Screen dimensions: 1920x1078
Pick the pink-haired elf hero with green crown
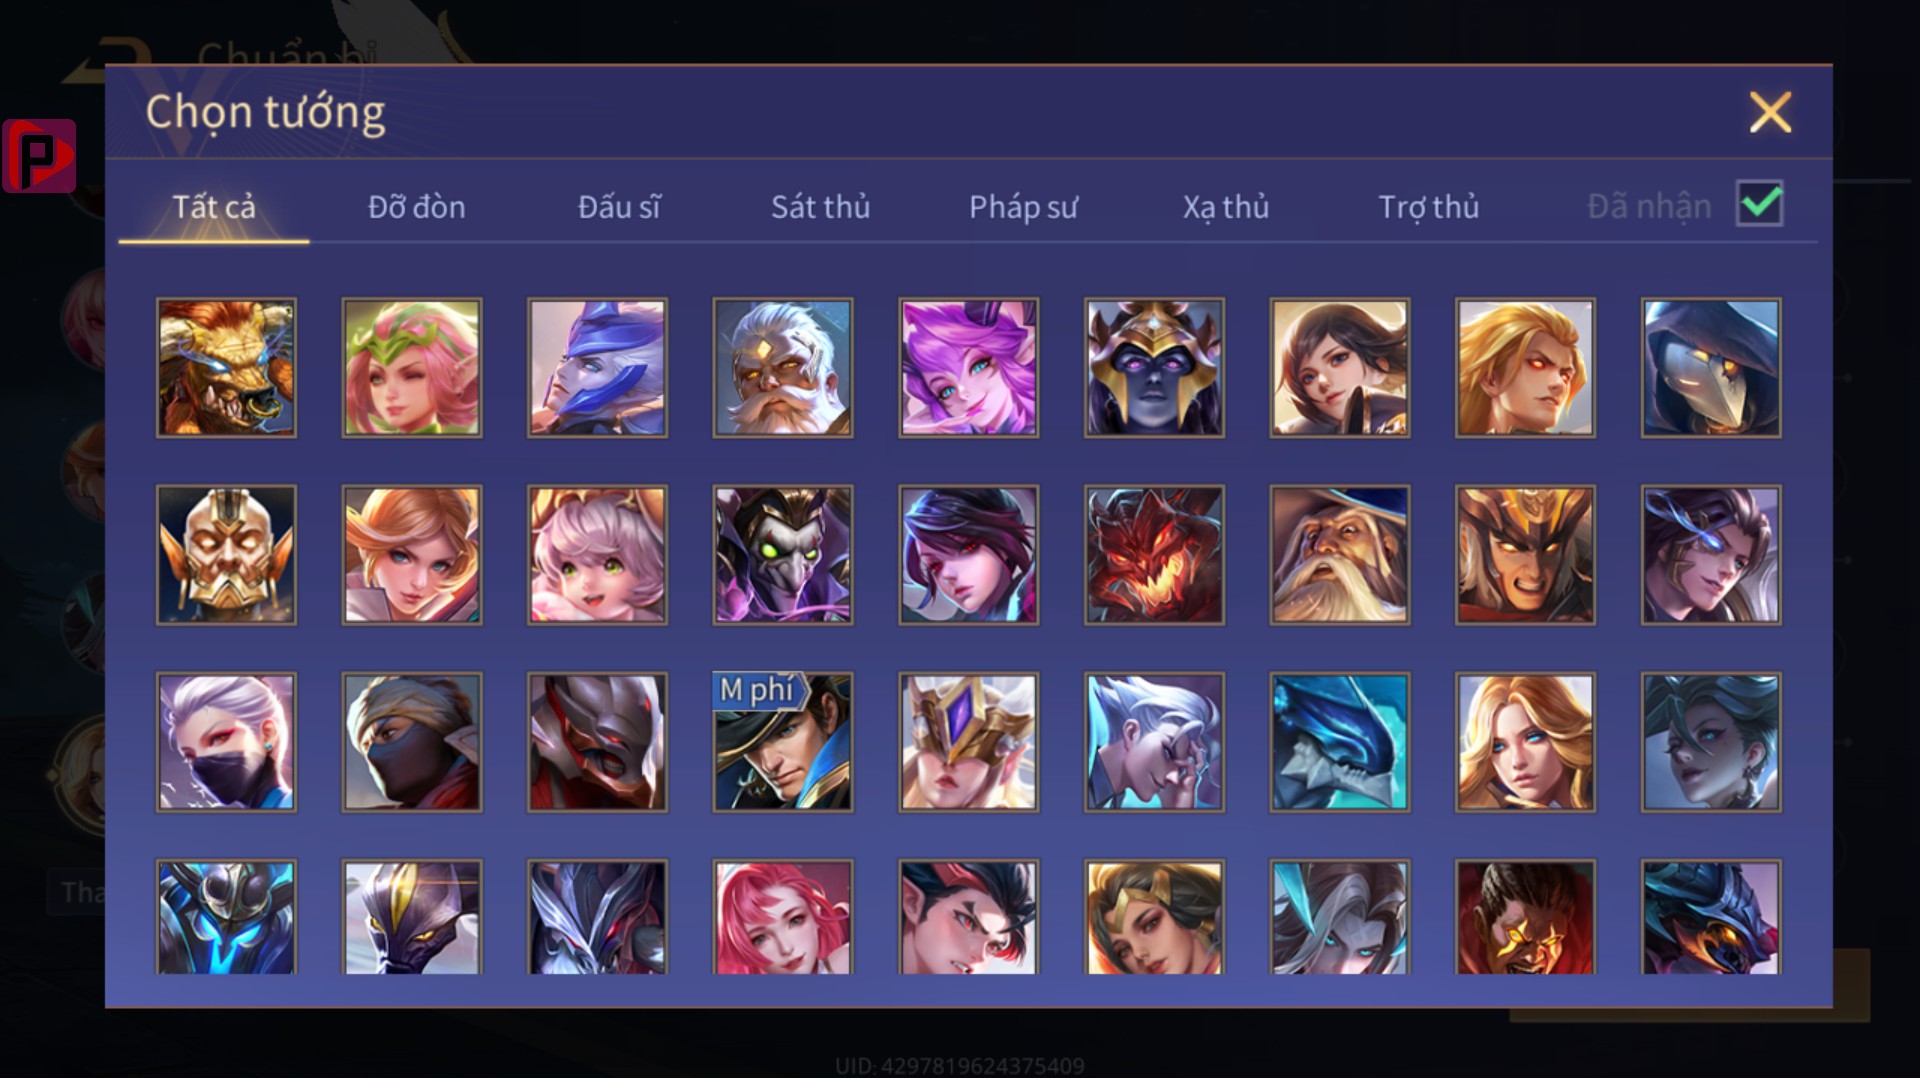(x=412, y=368)
